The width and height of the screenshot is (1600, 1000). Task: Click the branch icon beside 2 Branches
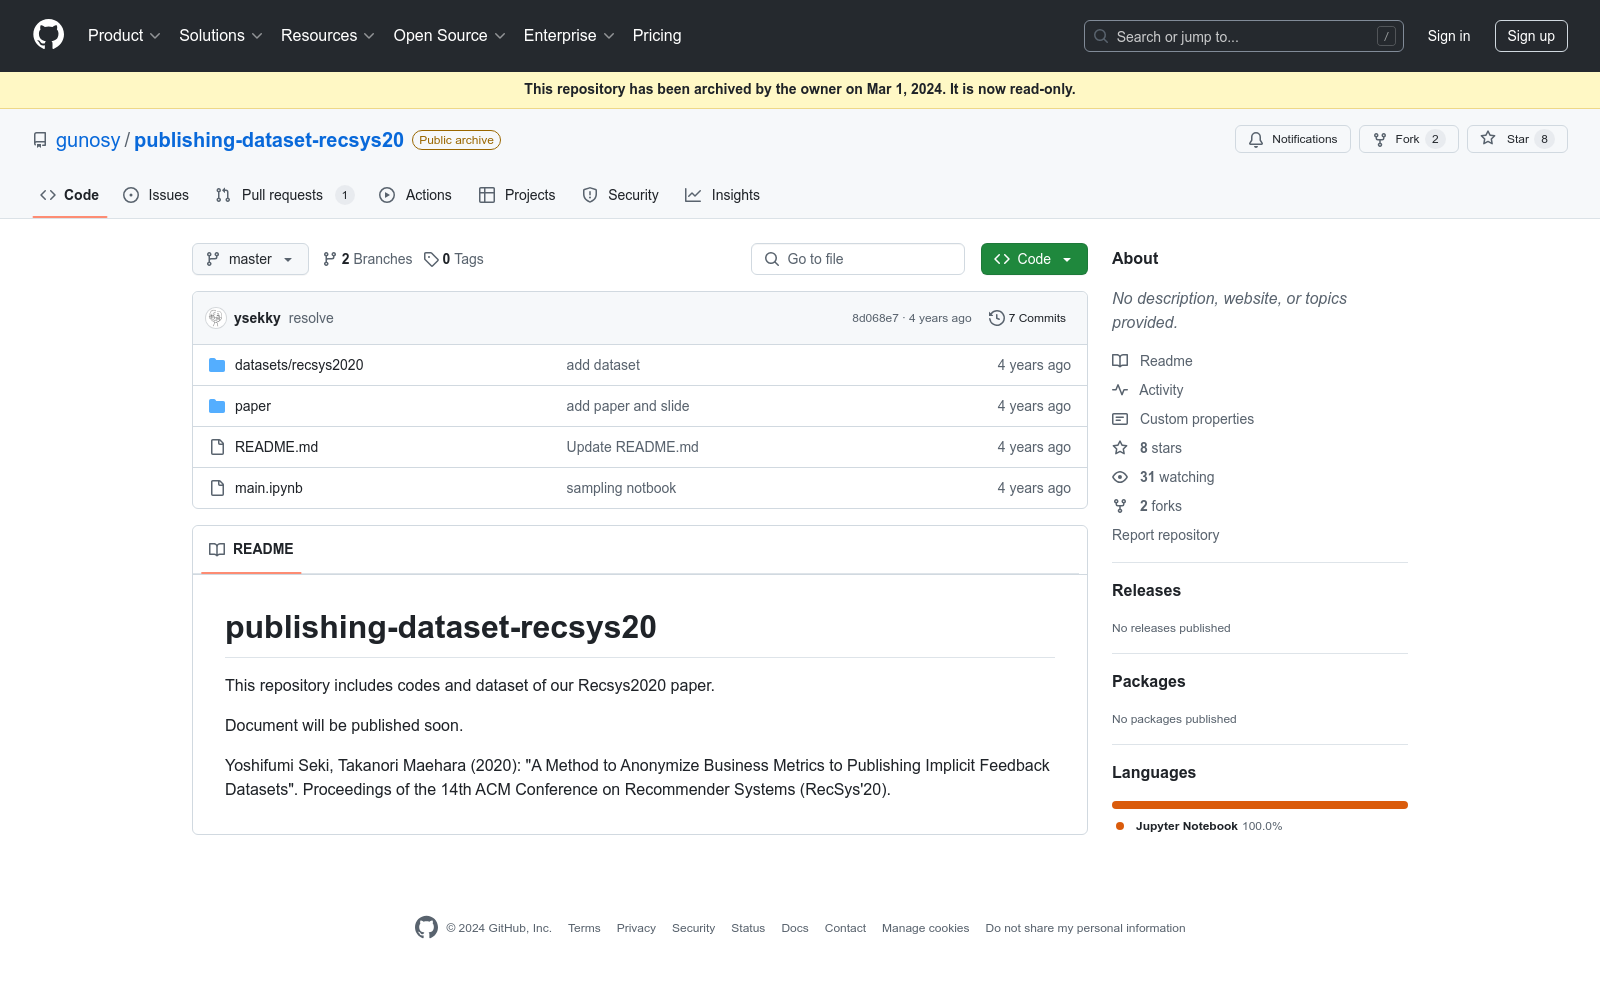coord(330,259)
